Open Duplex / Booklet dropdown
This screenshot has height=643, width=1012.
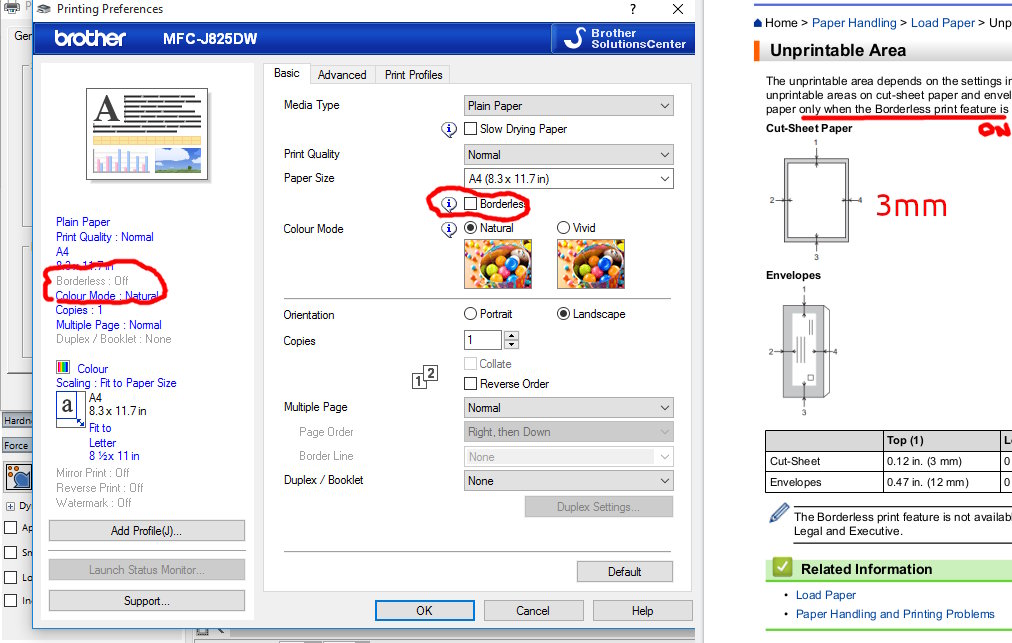click(x=569, y=481)
